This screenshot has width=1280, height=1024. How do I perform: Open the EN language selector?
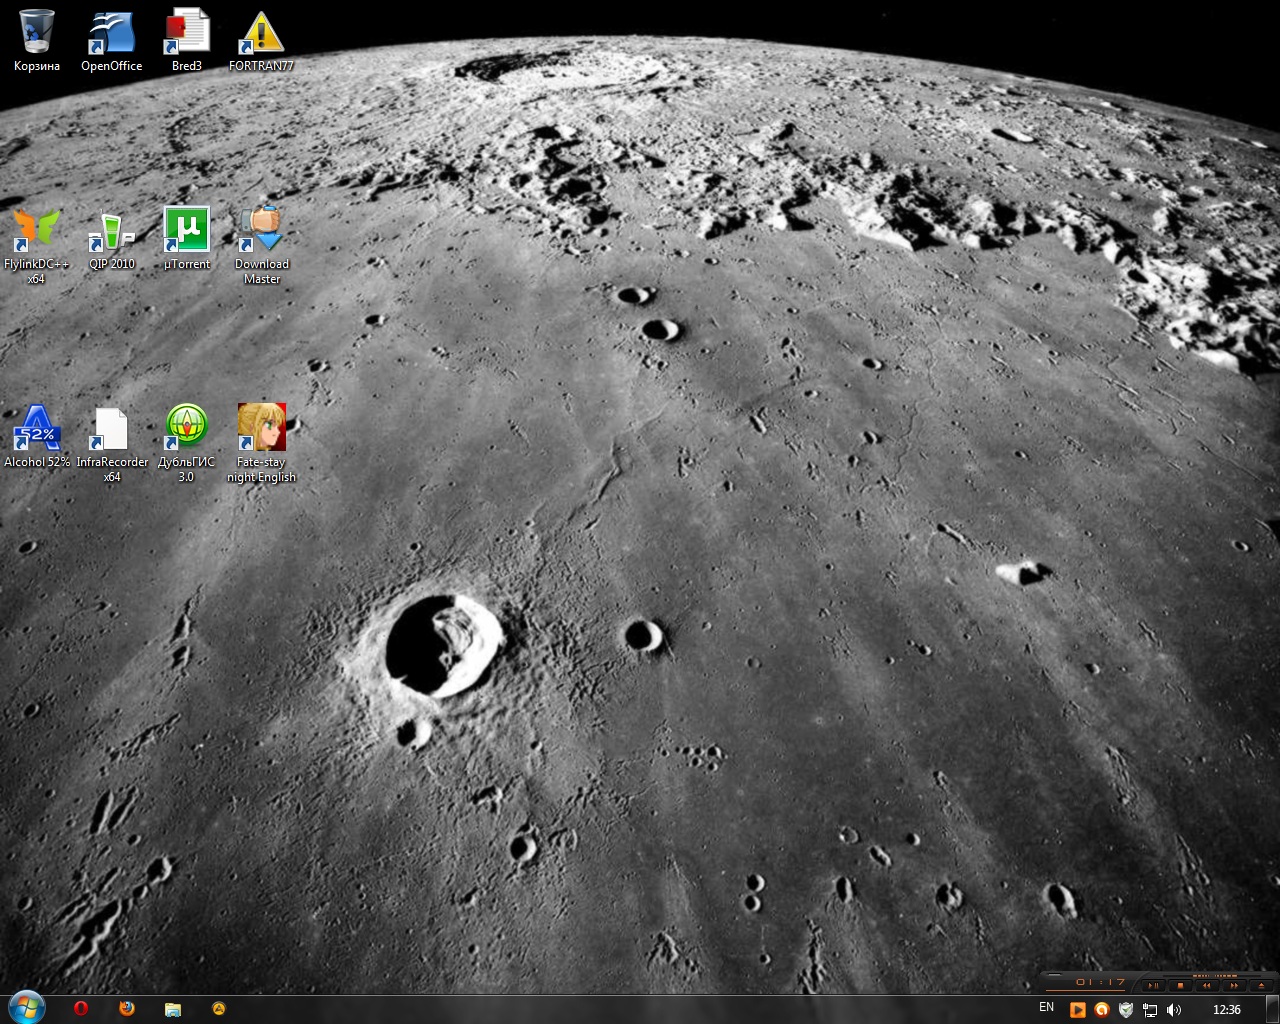[x=1046, y=1008]
